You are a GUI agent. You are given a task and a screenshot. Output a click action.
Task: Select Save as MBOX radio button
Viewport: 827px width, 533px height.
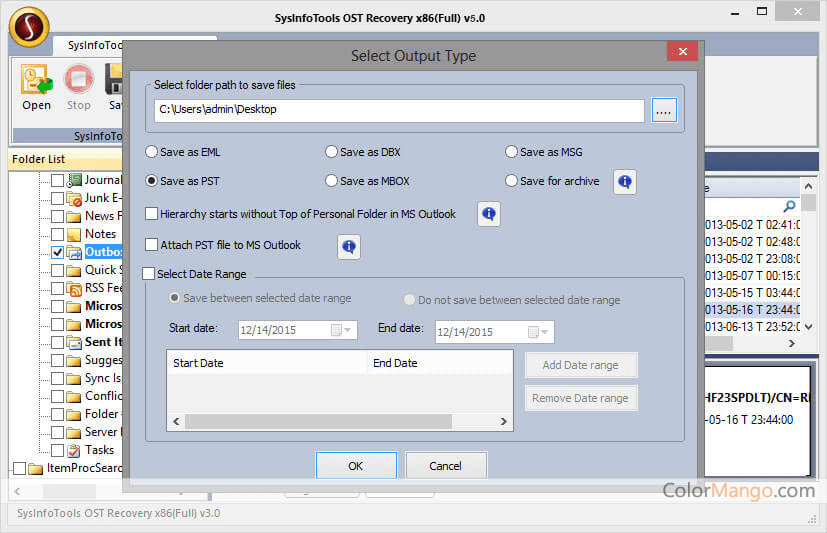click(332, 181)
